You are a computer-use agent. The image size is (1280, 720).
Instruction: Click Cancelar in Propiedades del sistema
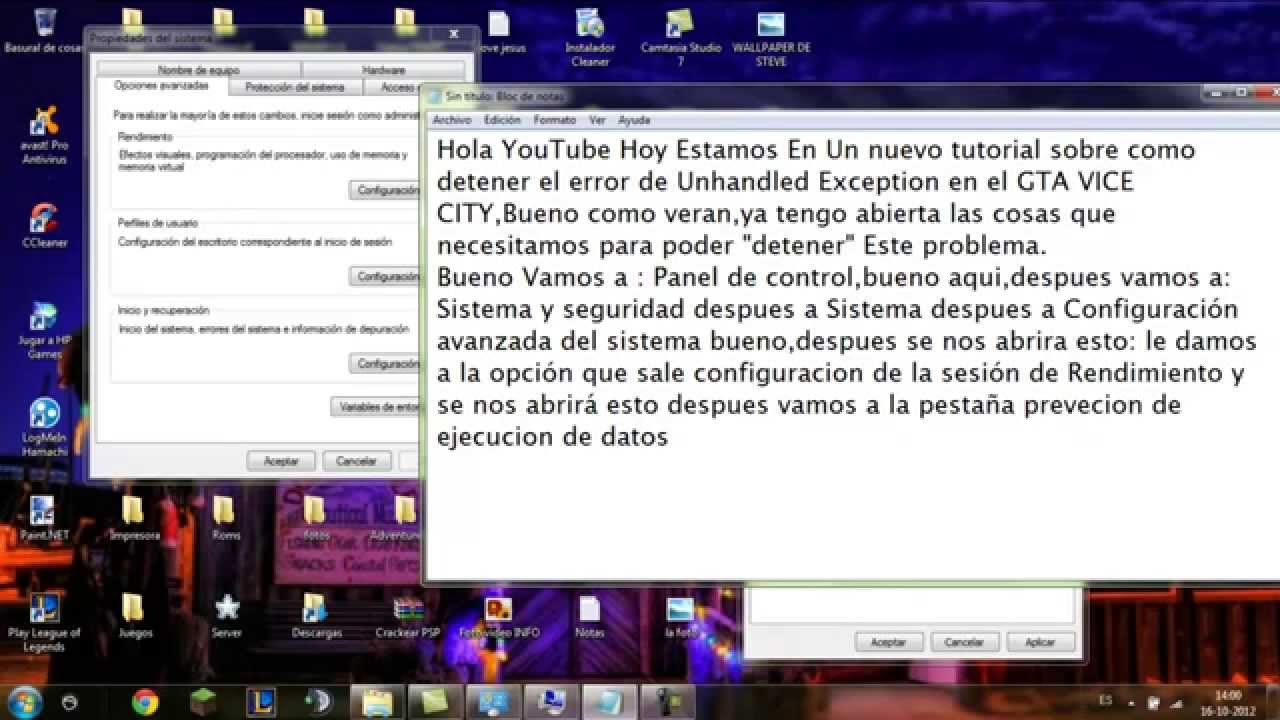[356, 461]
